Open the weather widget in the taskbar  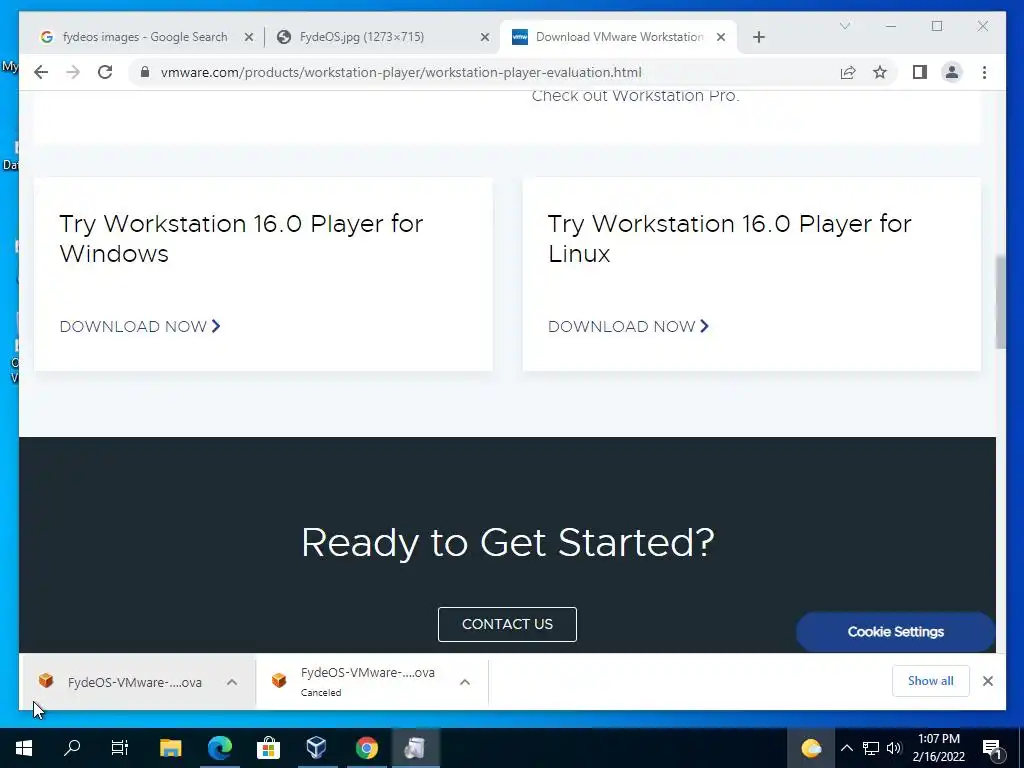[x=810, y=748]
